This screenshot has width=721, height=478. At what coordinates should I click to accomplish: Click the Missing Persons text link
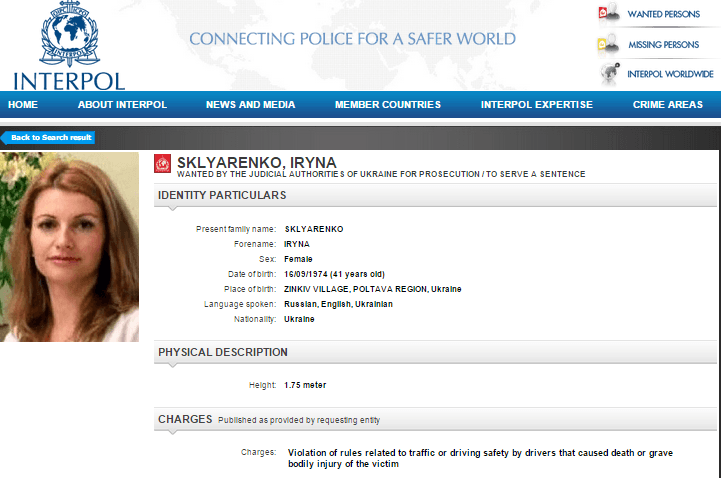pyautogui.click(x=663, y=45)
